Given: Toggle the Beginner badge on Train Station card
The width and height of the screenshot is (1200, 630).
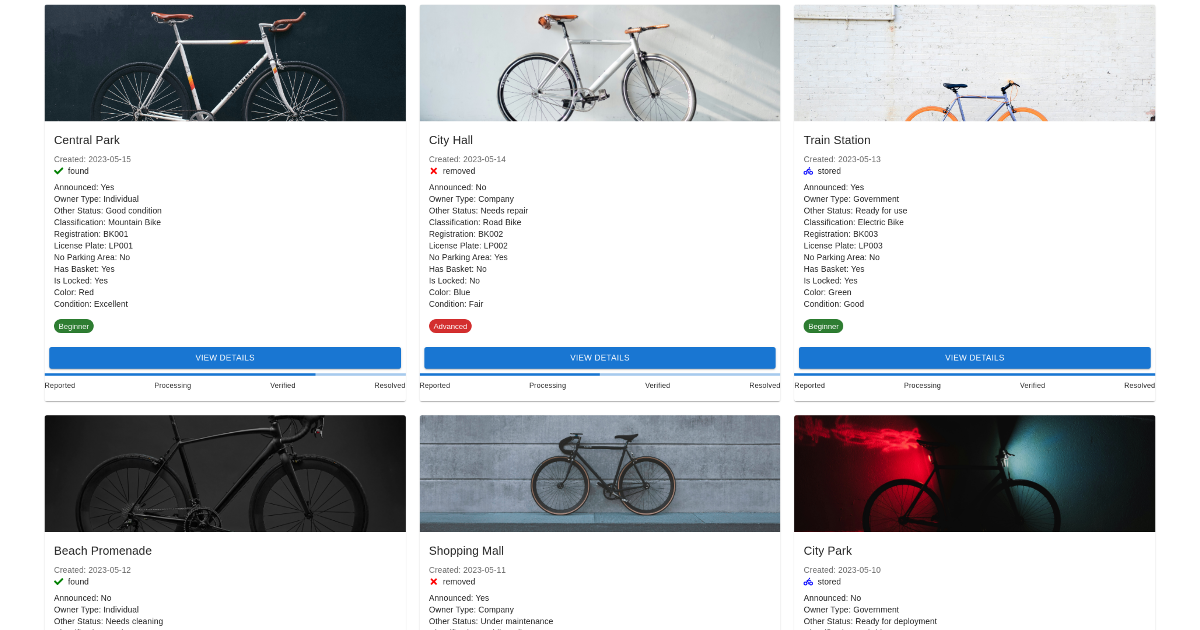Looking at the screenshot, I should (823, 325).
